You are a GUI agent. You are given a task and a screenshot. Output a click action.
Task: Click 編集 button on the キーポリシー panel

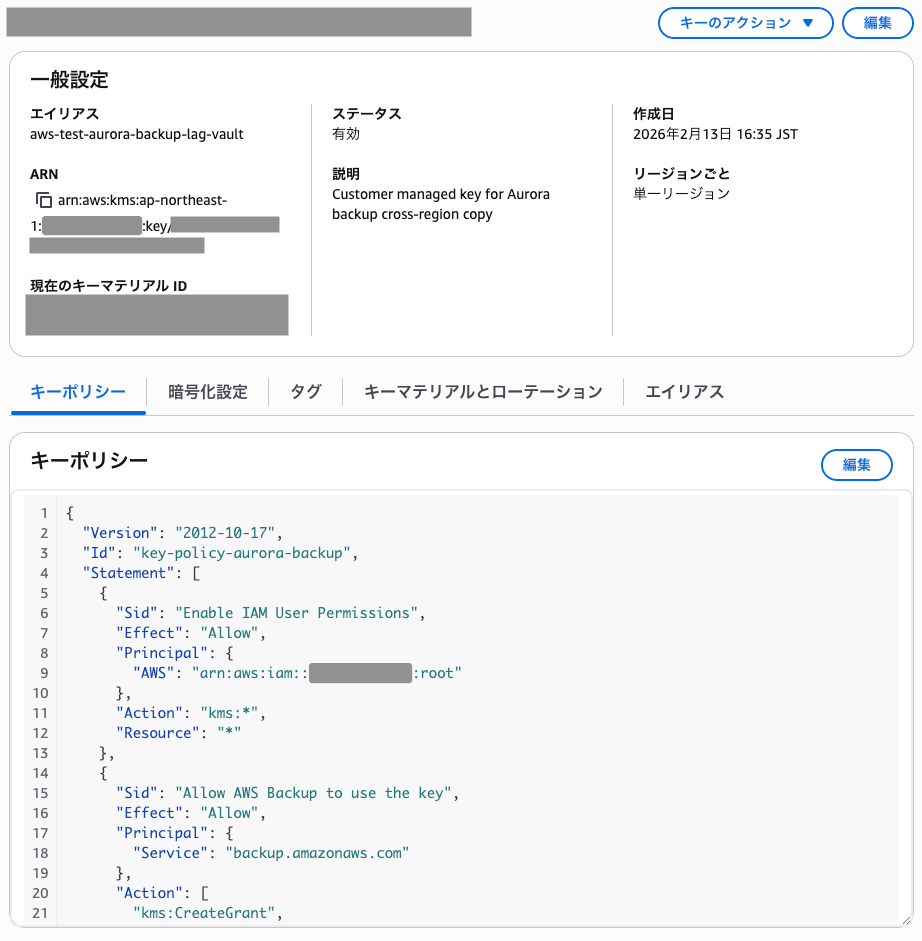click(856, 465)
